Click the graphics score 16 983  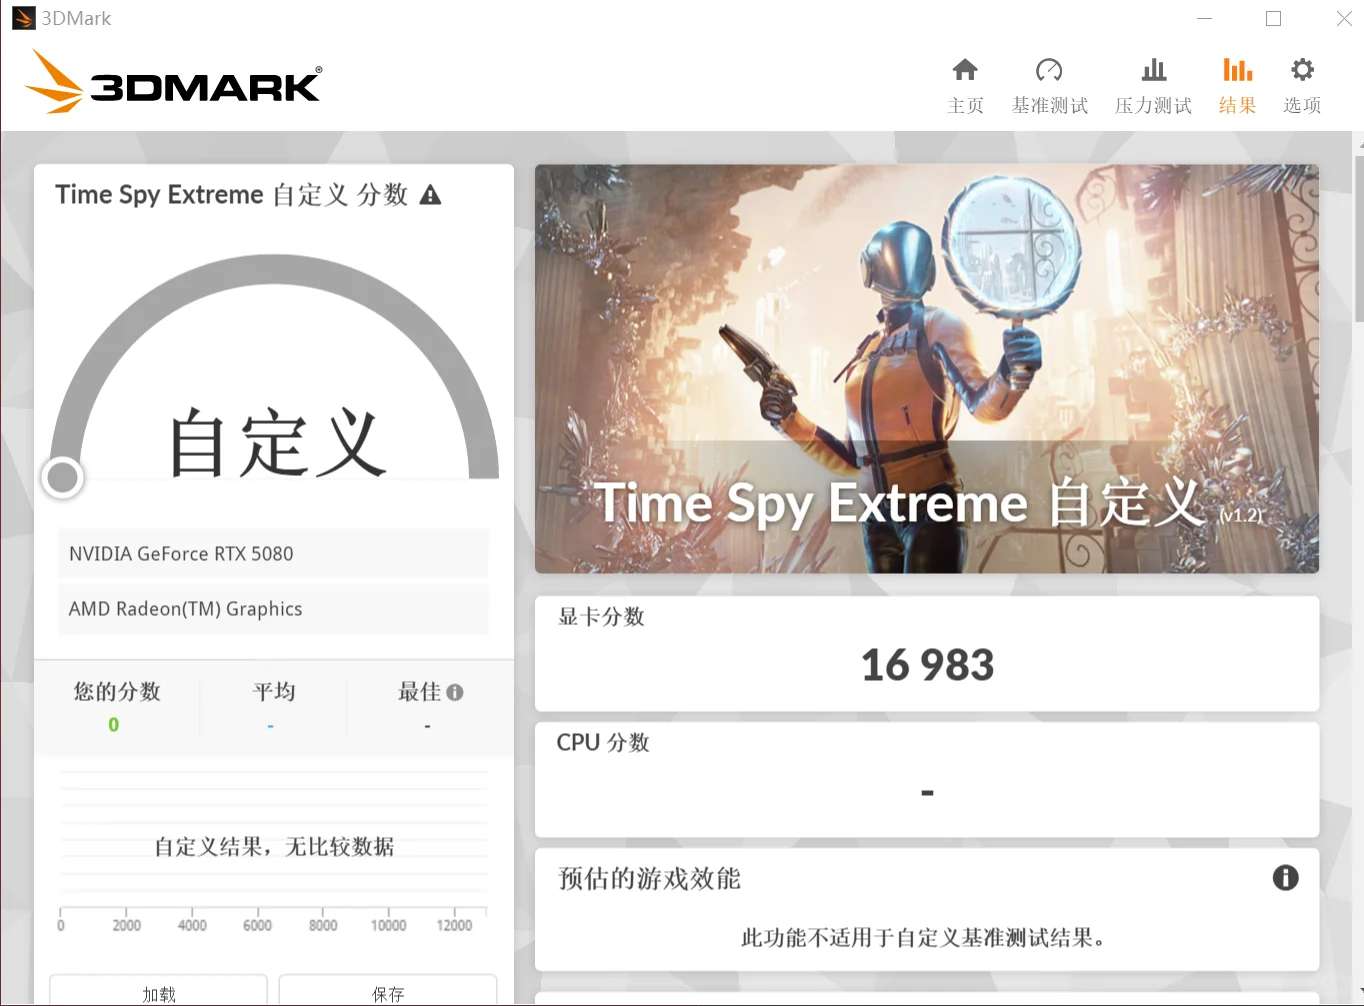click(x=927, y=666)
